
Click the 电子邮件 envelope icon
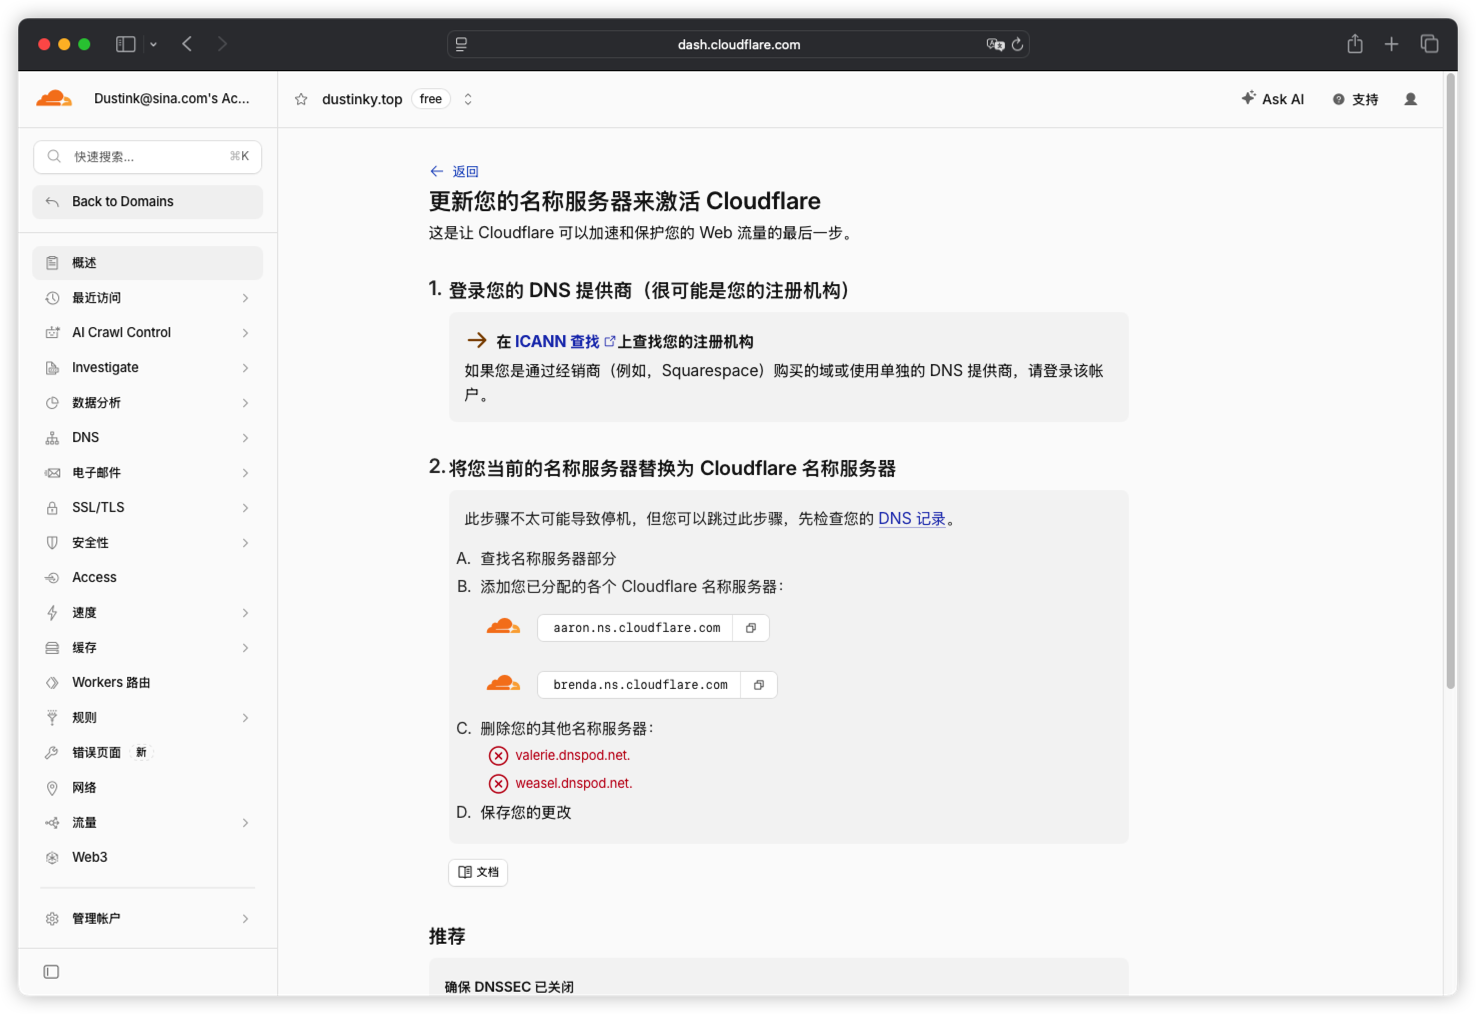click(x=52, y=473)
